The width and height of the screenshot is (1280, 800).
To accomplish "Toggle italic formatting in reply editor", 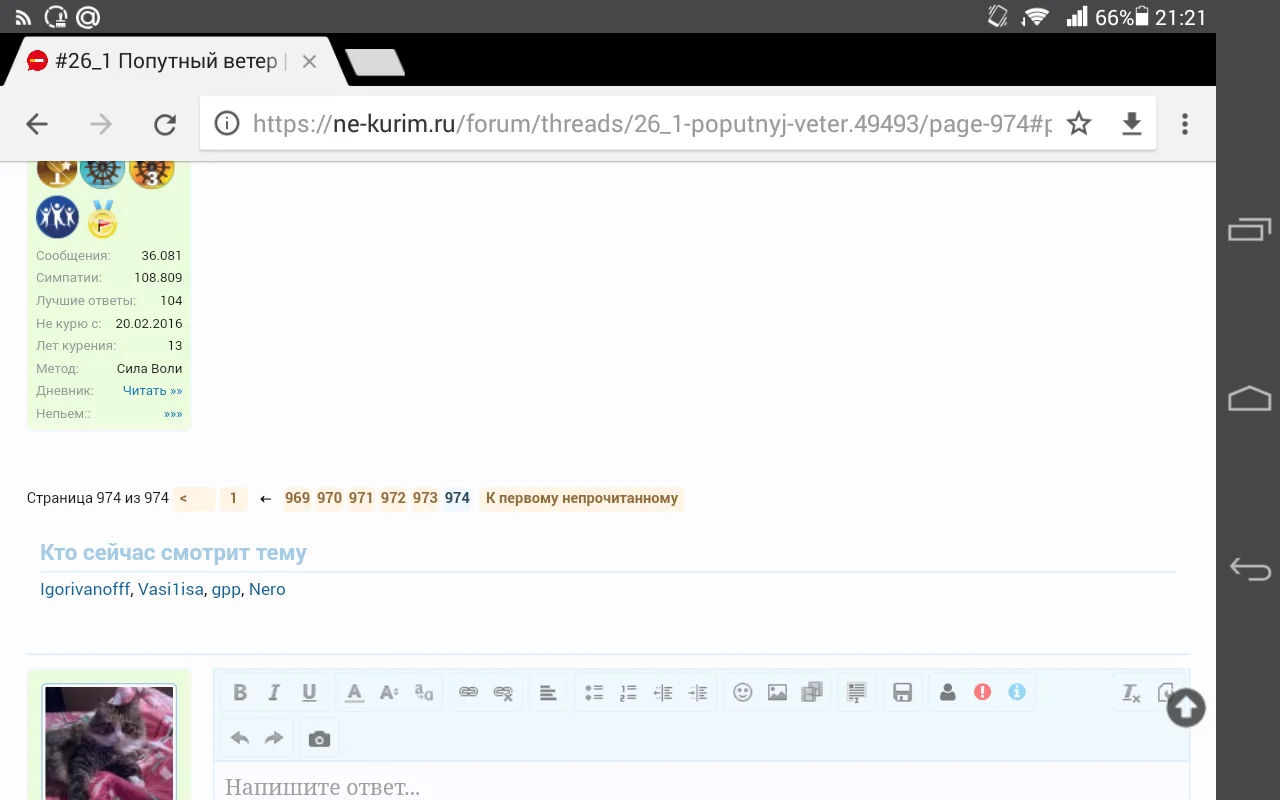I will (x=274, y=692).
